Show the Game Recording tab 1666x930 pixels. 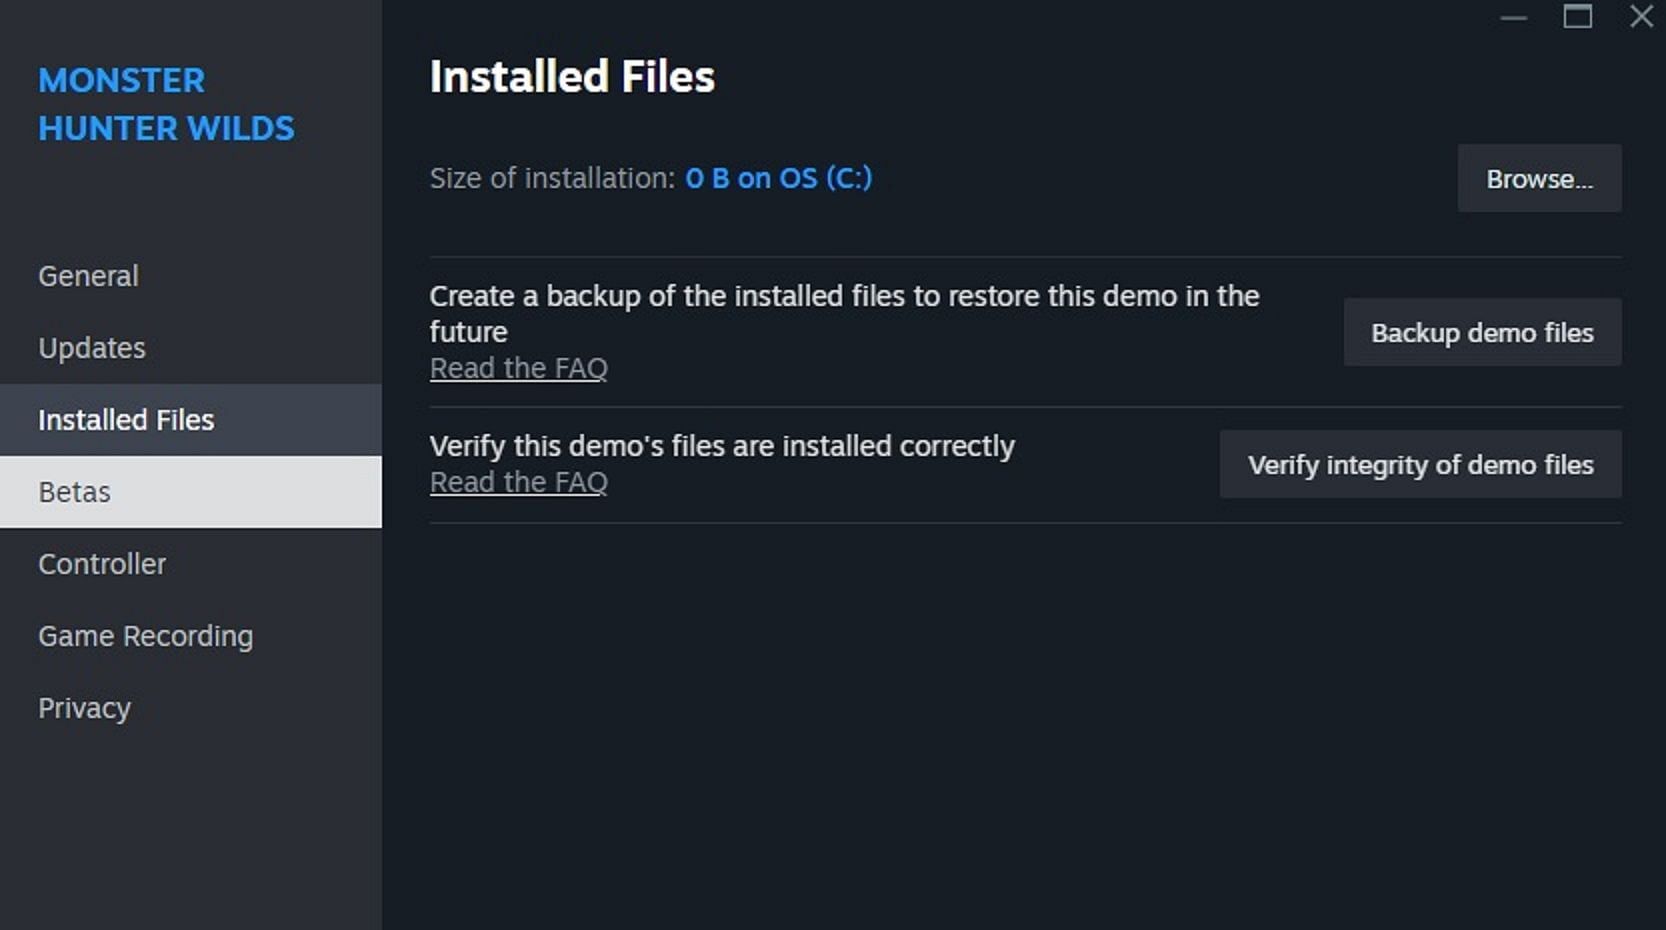[146, 636]
